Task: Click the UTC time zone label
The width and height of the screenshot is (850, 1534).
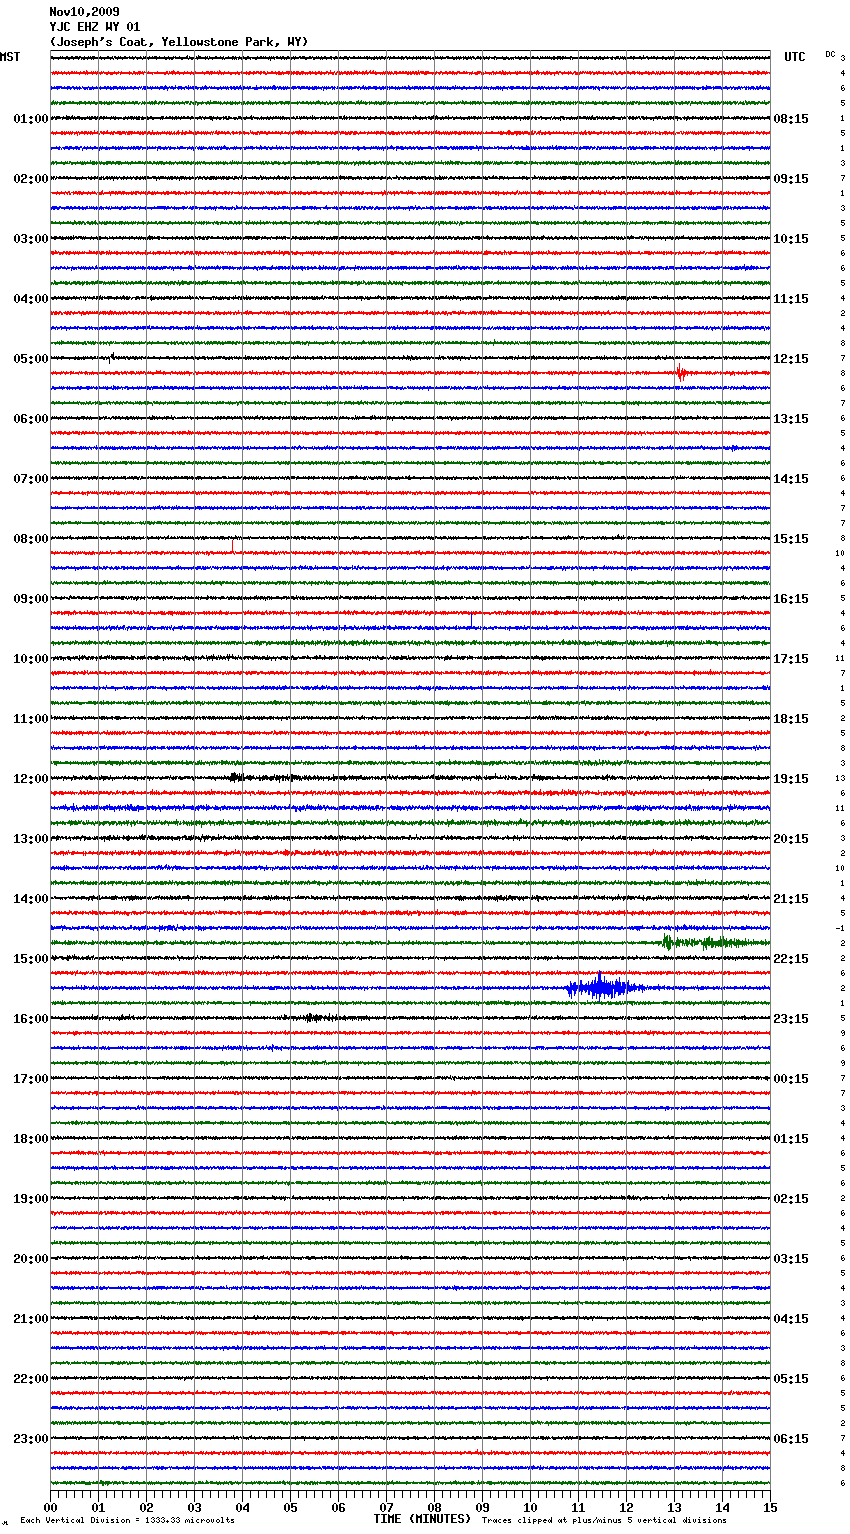Action: point(794,57)
